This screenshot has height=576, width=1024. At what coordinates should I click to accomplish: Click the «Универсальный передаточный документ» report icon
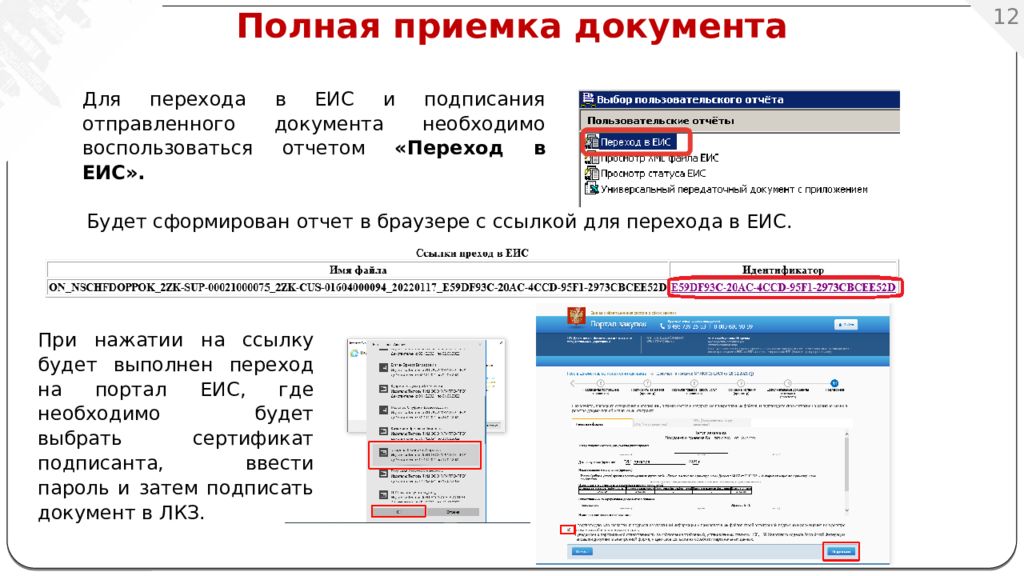coord(590,188)
